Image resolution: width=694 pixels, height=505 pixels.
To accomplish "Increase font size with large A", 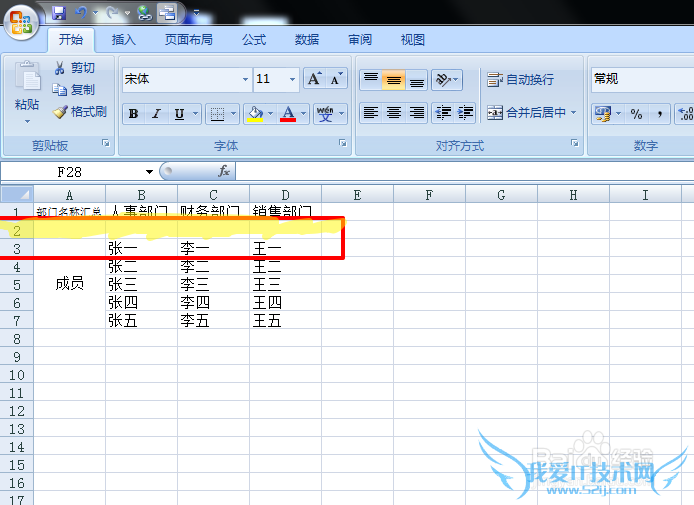I will pyautogui.click(x=315, y=79).
